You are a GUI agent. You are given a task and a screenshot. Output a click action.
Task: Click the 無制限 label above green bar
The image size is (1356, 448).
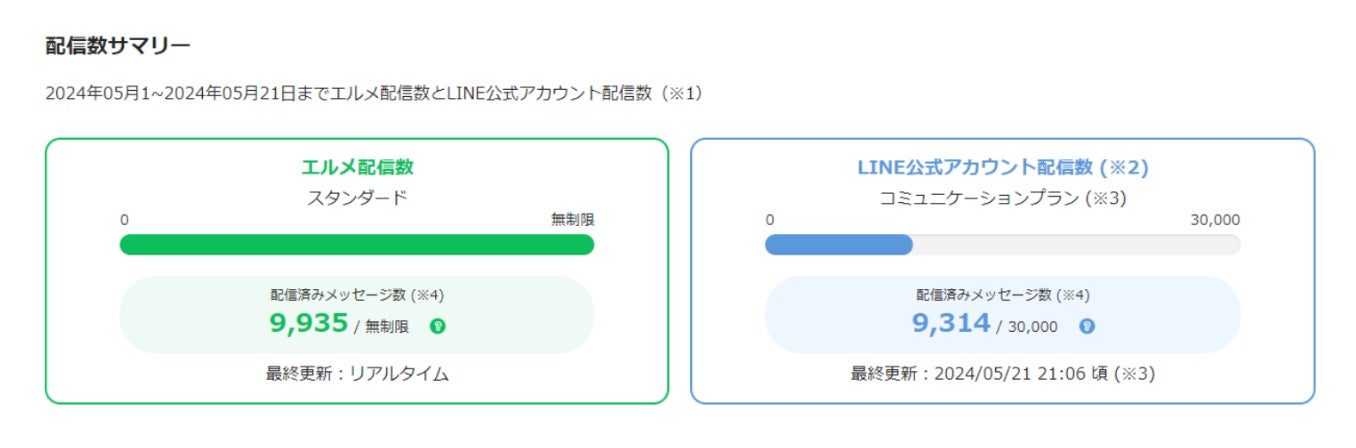coord(572,220)
